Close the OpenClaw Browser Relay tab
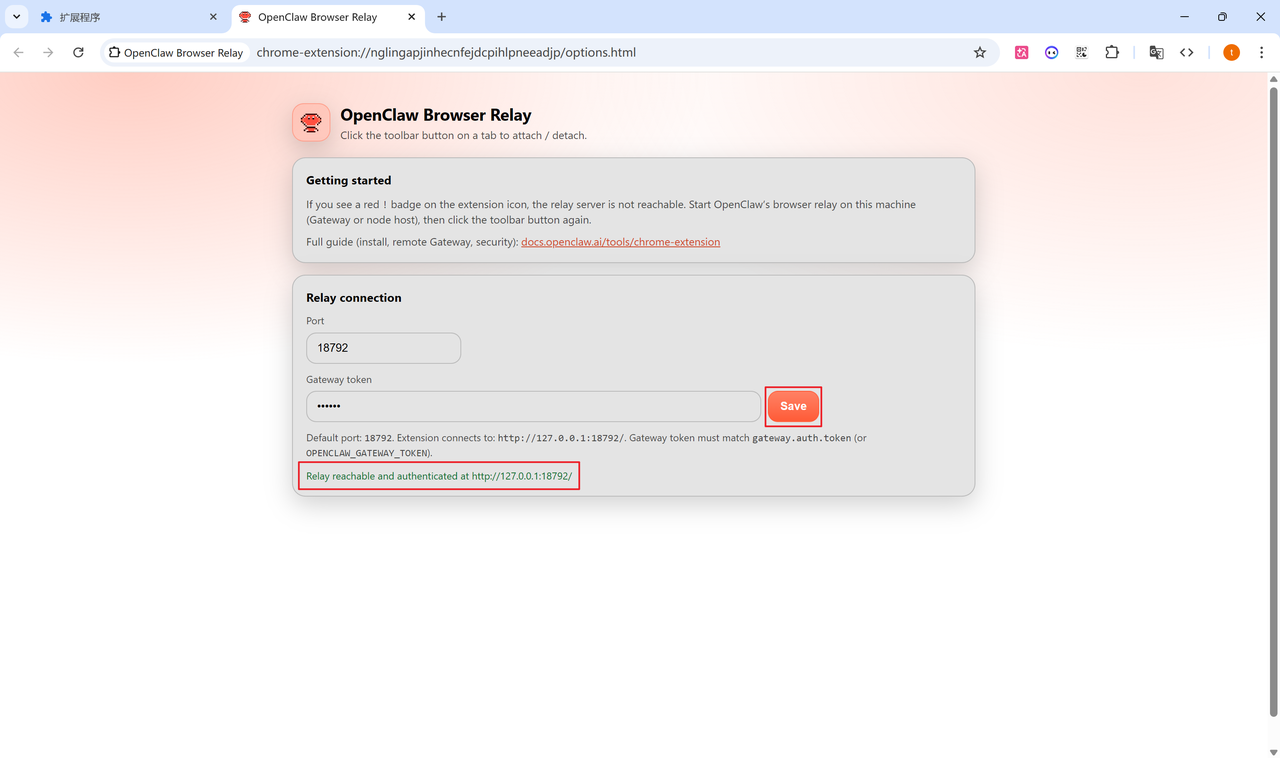 [412, 17]
